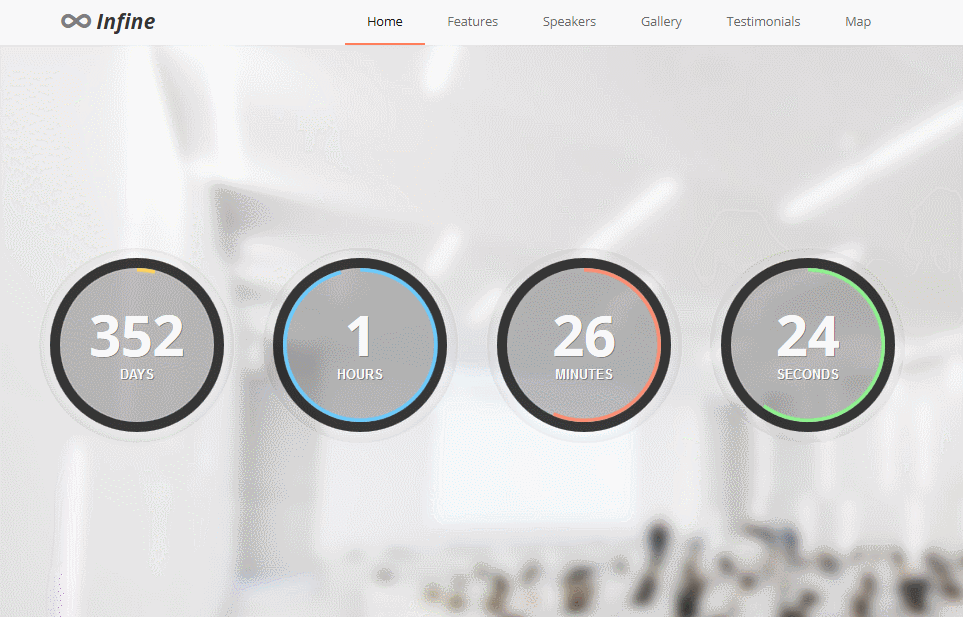Navigate to the Speakers section
This screenshot has width=963, height=617.
569,21
